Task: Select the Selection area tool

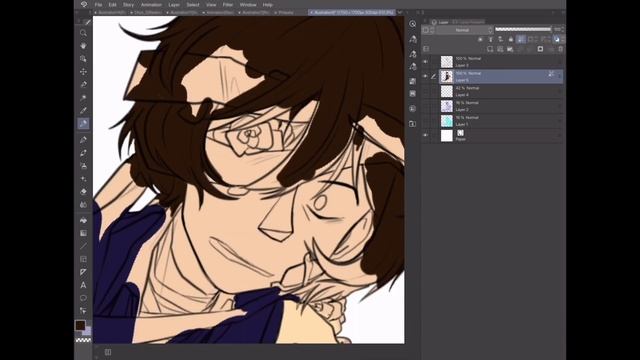Action: click(x=83, y=84)
